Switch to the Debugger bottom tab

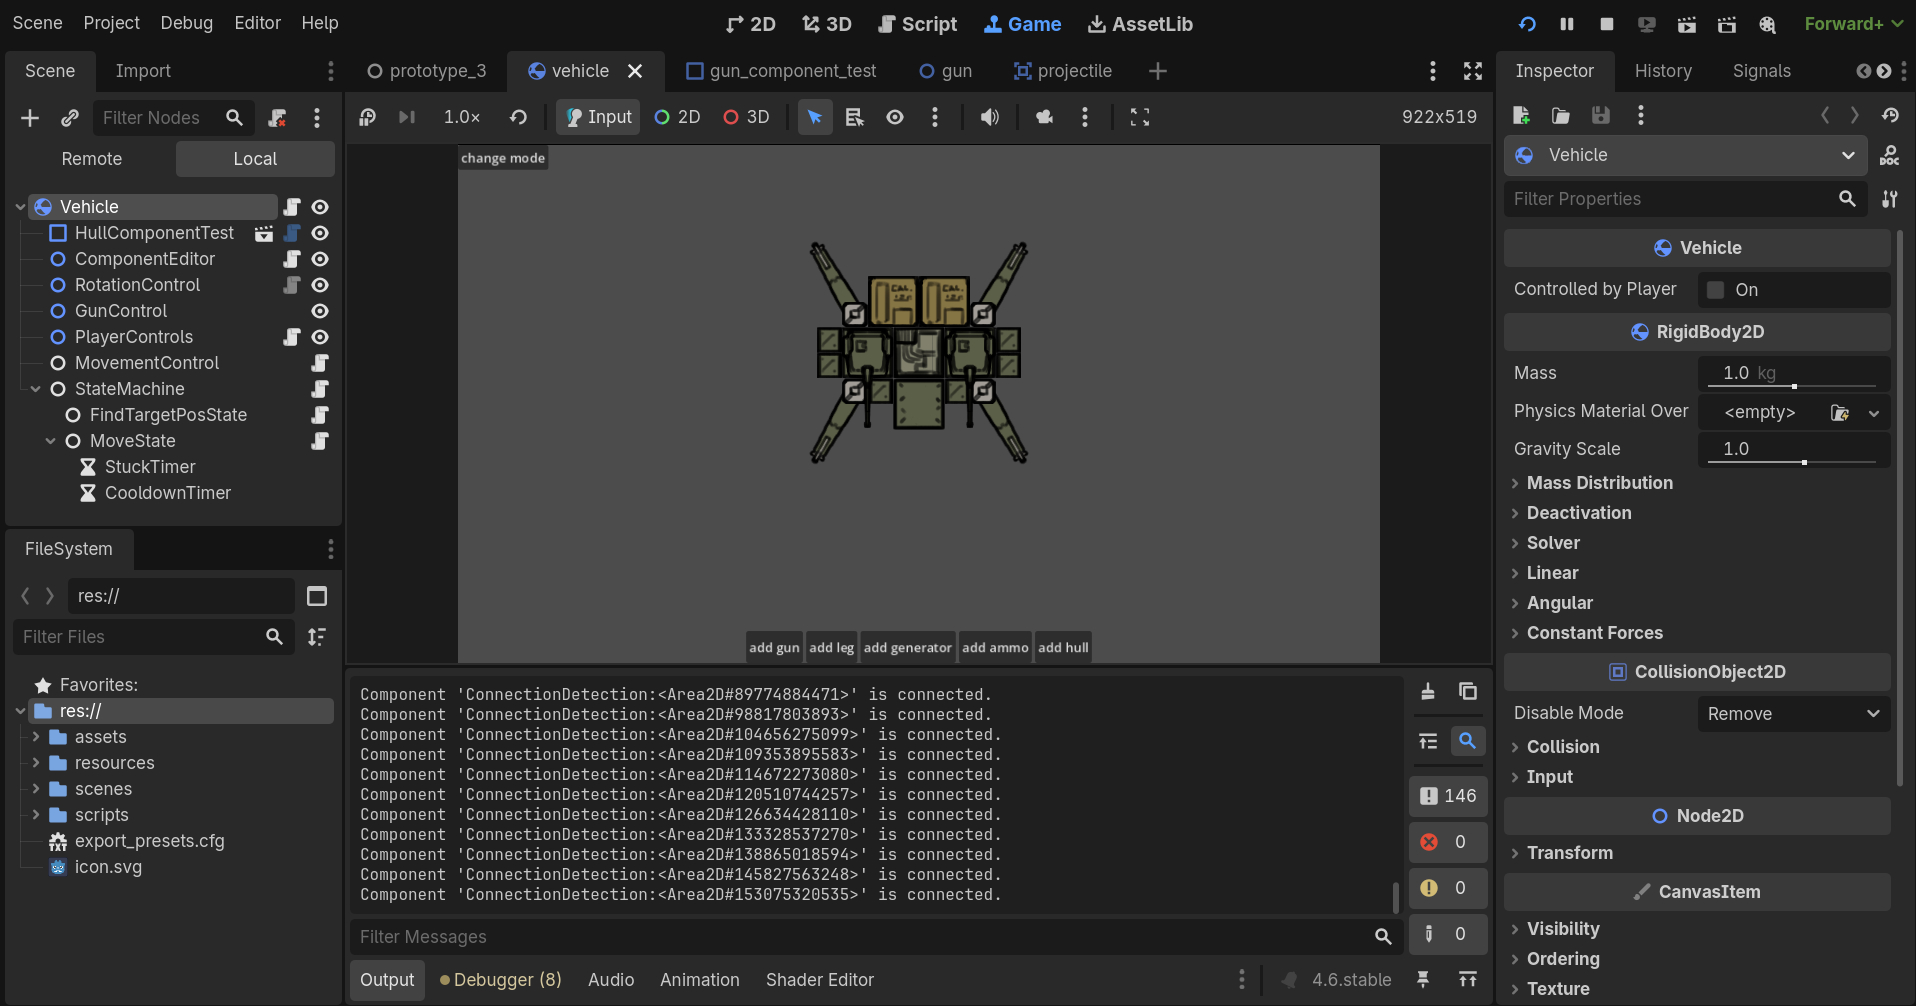500,980
